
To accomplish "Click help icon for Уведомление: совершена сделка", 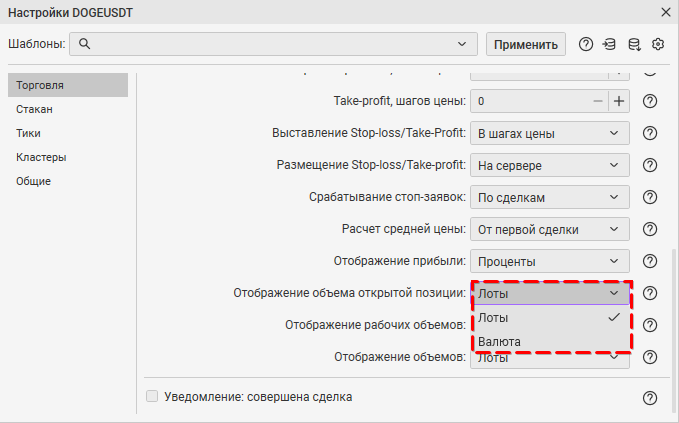I will click(649, 398).
